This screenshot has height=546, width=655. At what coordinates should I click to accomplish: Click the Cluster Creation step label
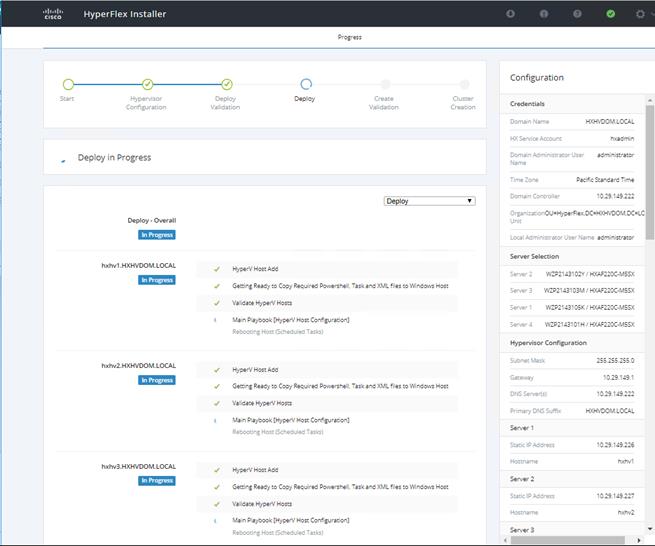(463, 103)
